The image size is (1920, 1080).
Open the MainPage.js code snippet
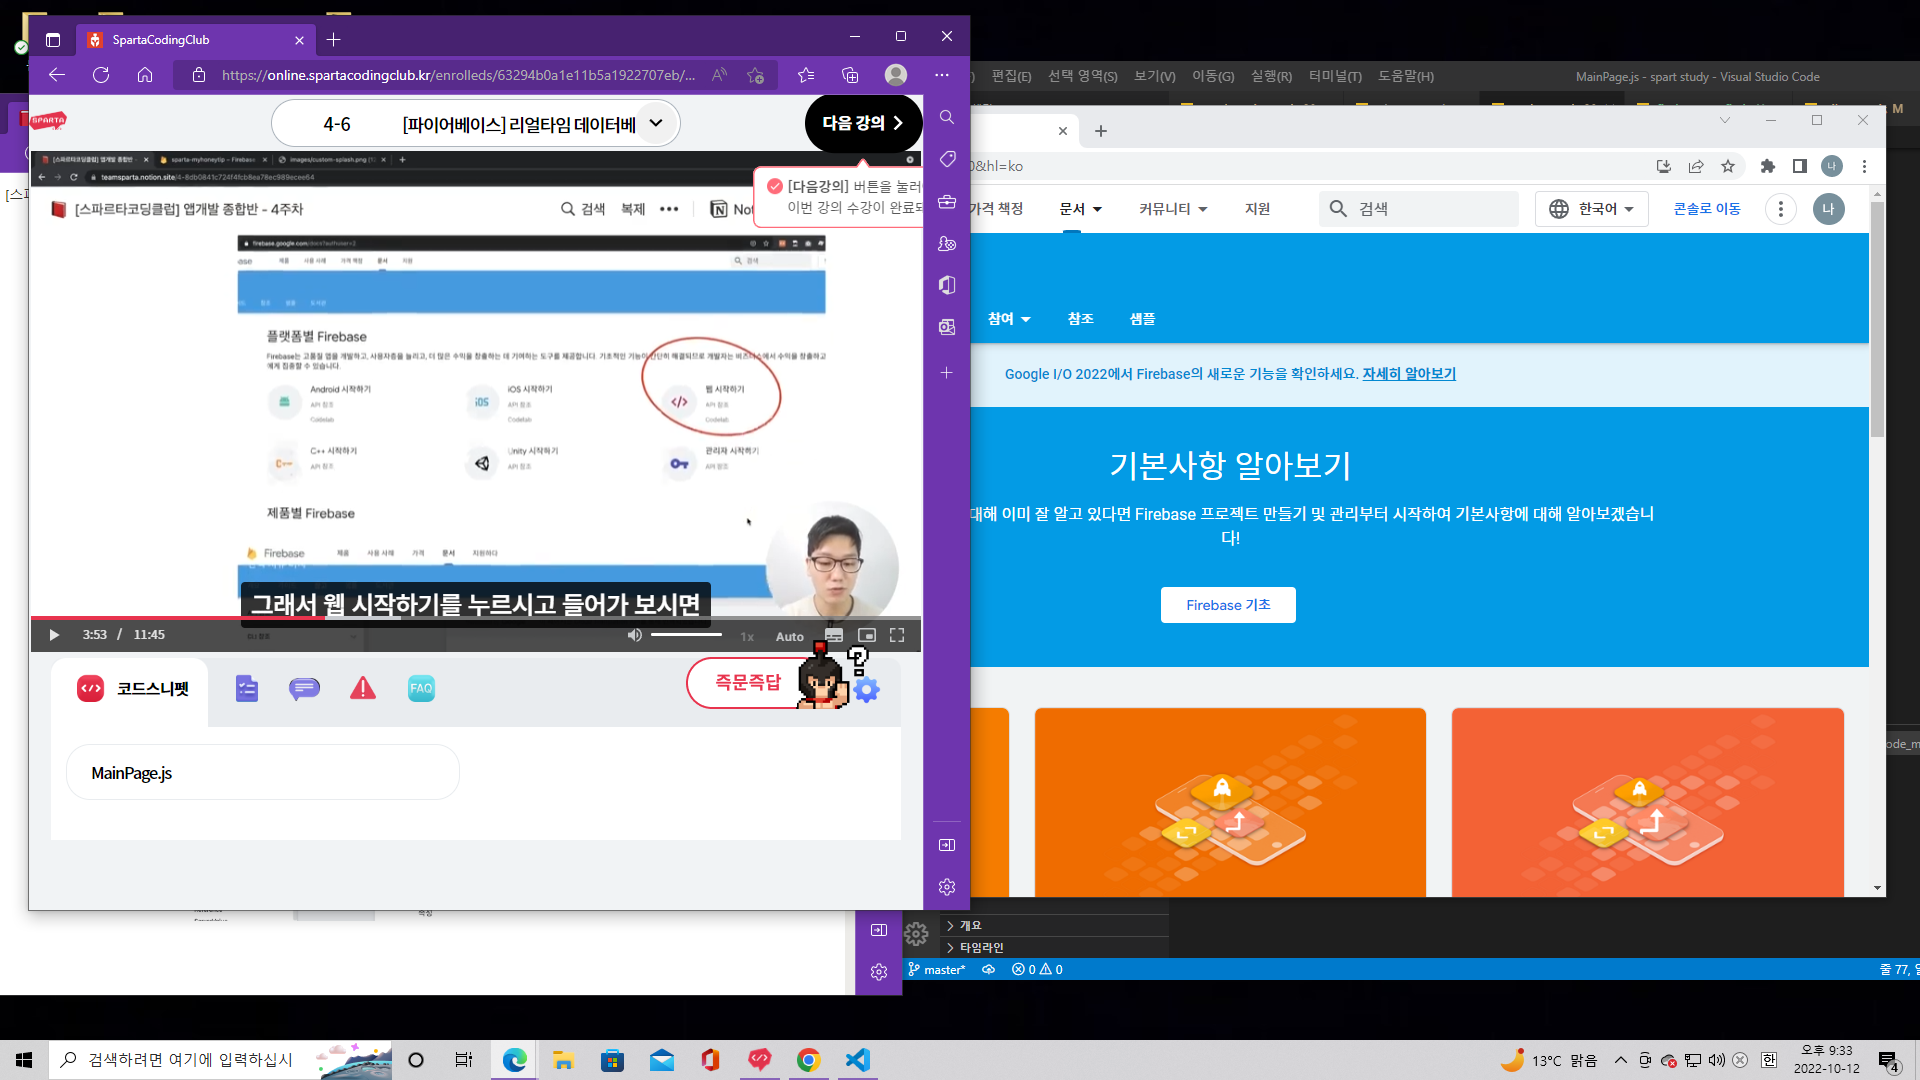(x=262, y=773)
